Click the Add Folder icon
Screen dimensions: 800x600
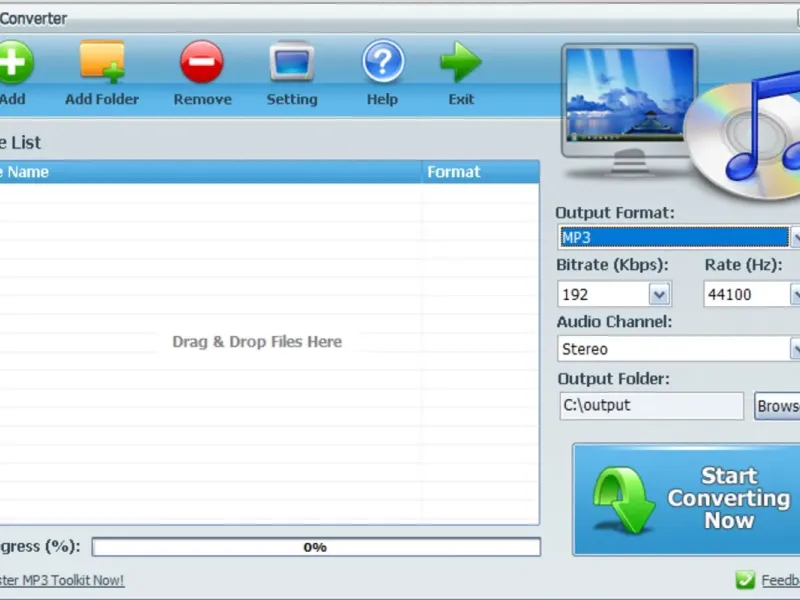(x=102, y=62)
